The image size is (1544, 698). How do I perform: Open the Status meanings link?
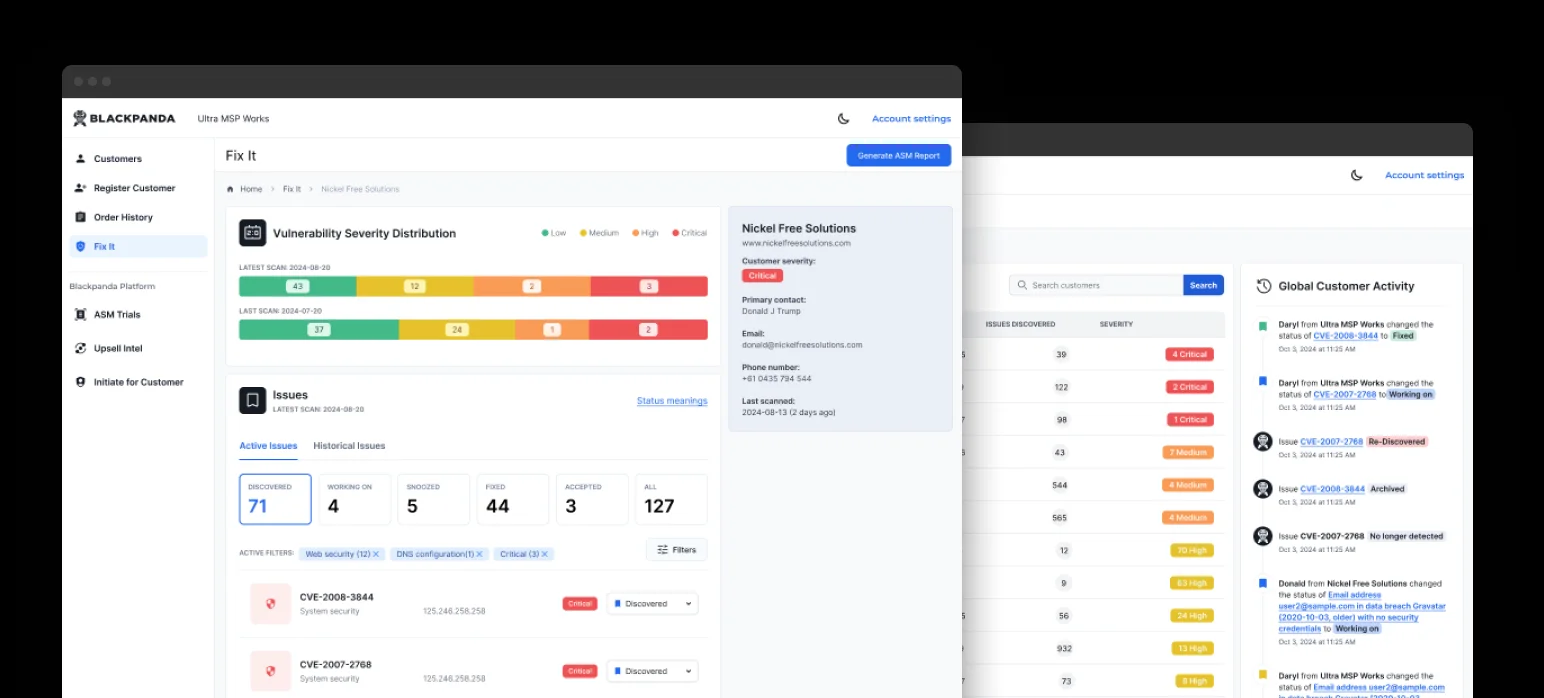click(x=672, y=401)
